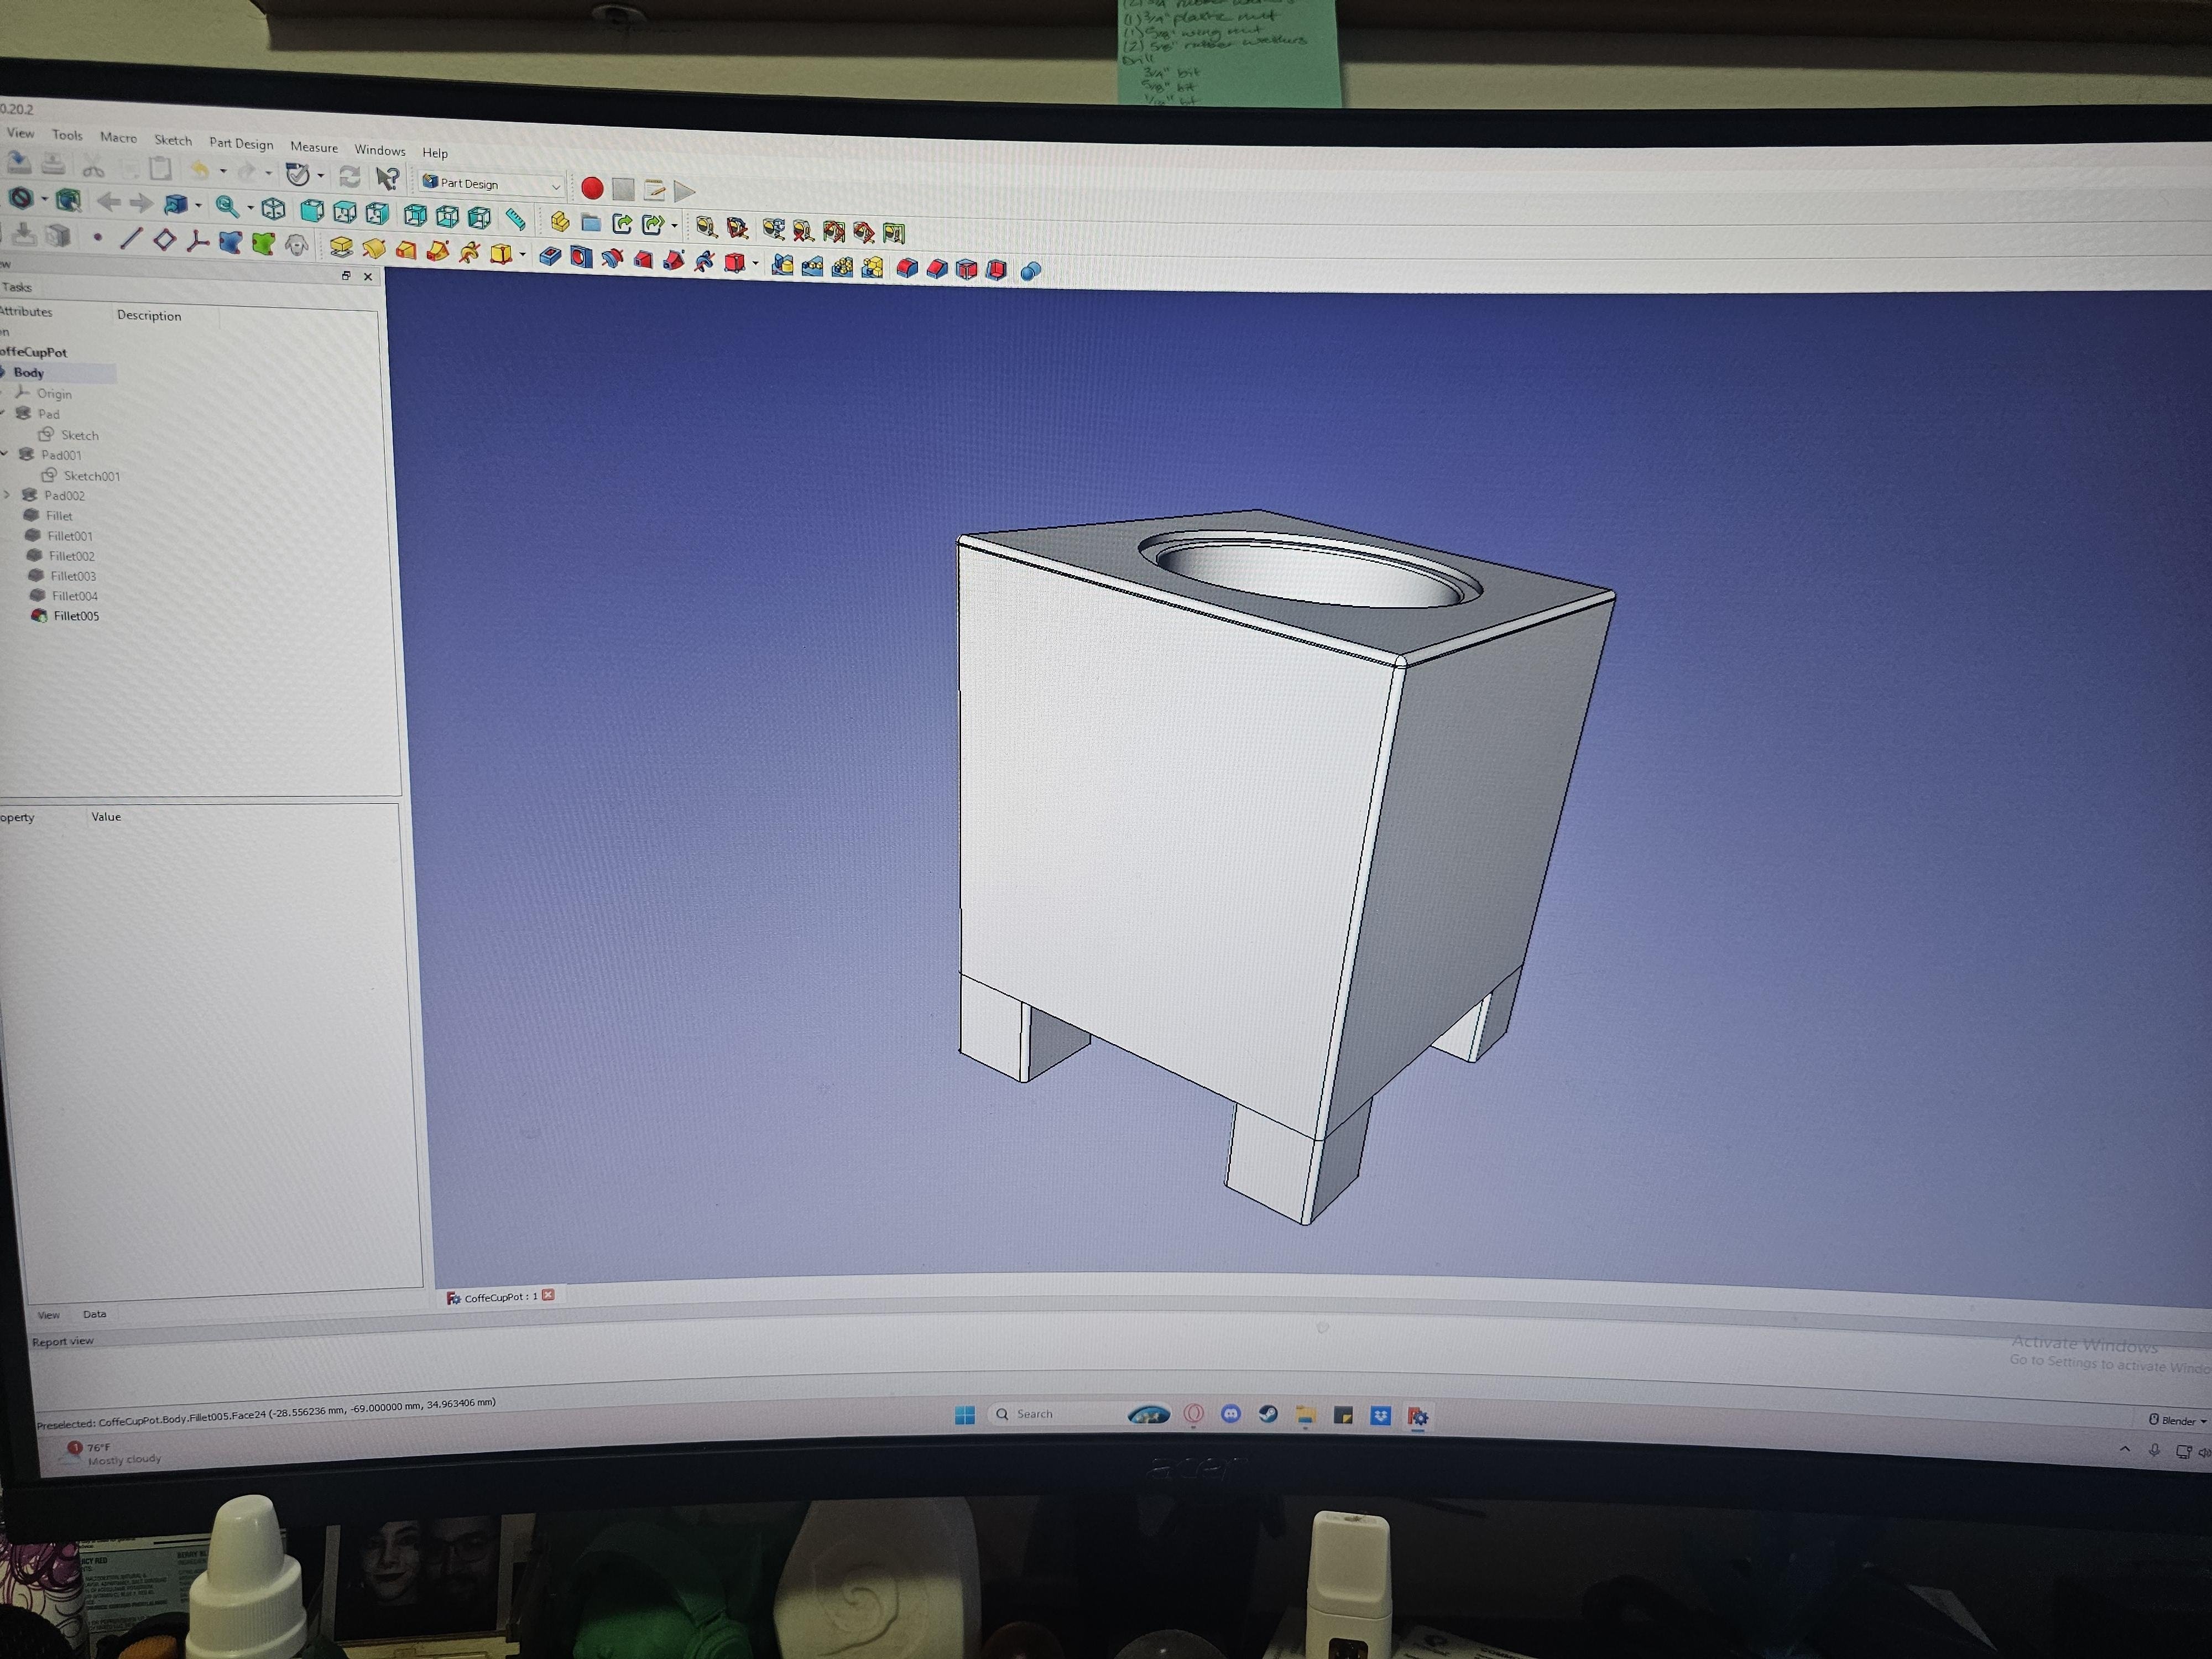2212x1659 pixels.
Task: Open redo history dropdown arrow
Action: tap(268, 173)
